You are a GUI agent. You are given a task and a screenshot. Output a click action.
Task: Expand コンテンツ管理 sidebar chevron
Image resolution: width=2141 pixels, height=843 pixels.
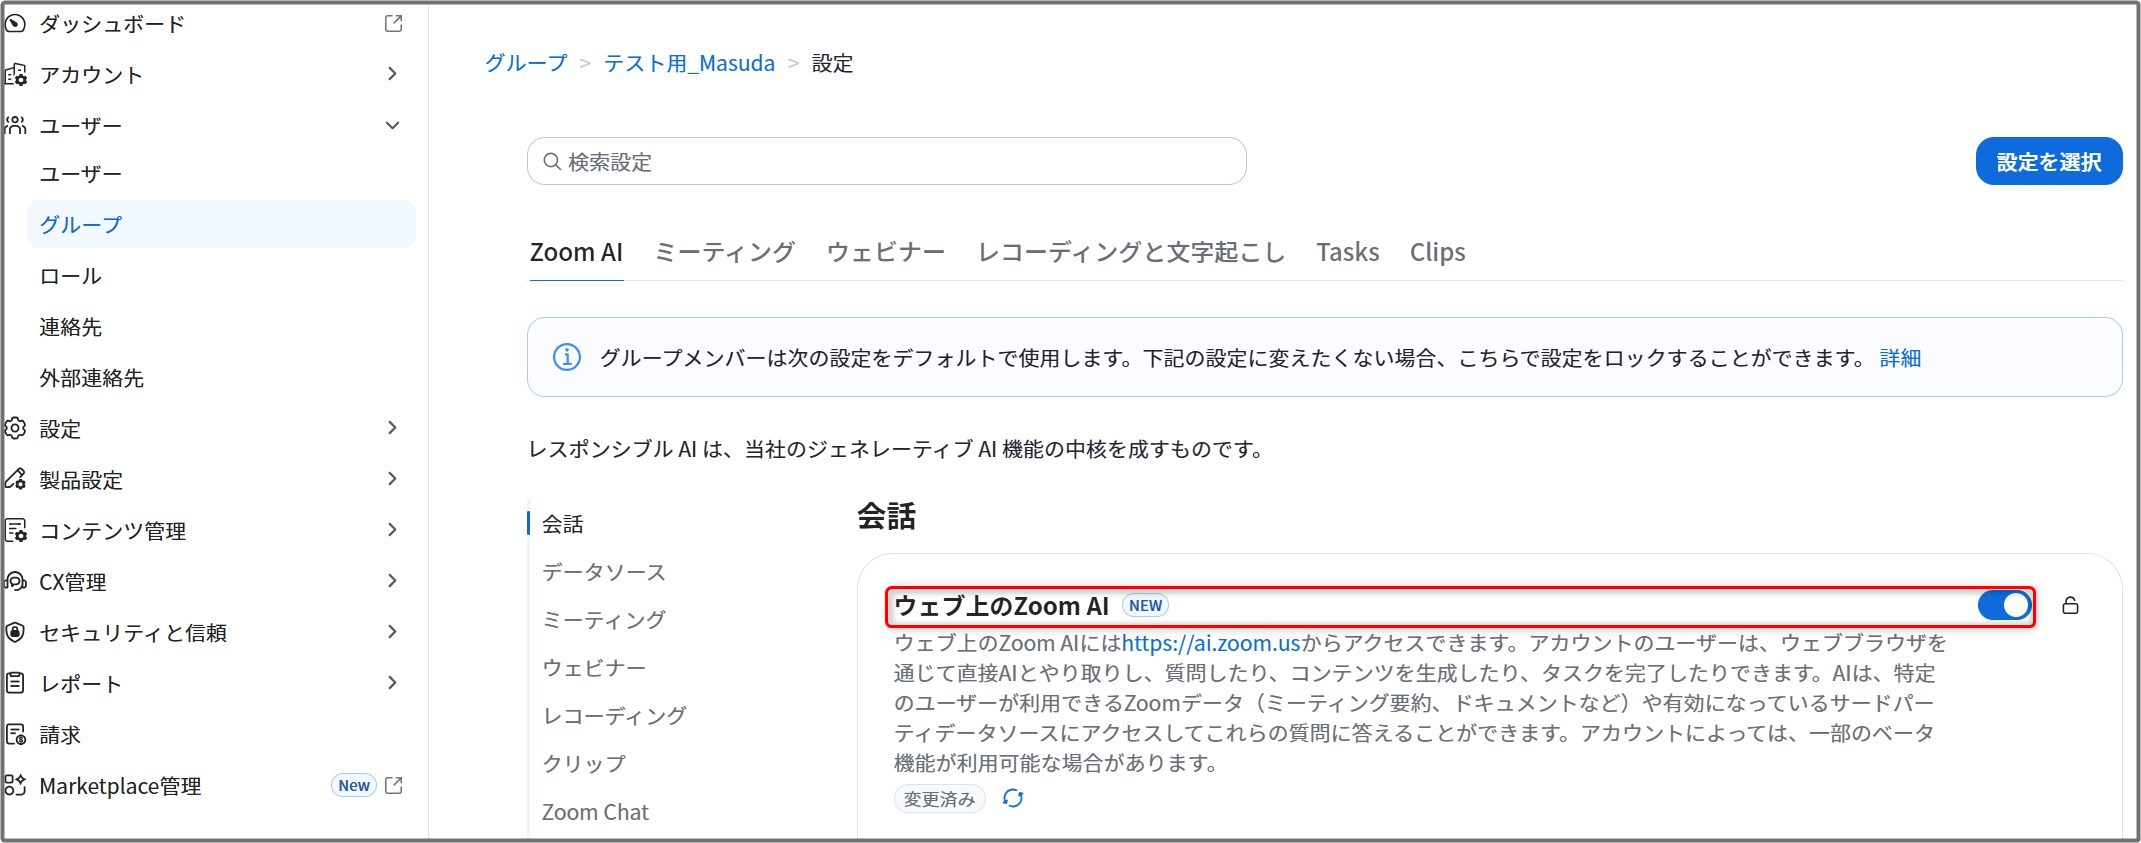click(x=392, y=530)
